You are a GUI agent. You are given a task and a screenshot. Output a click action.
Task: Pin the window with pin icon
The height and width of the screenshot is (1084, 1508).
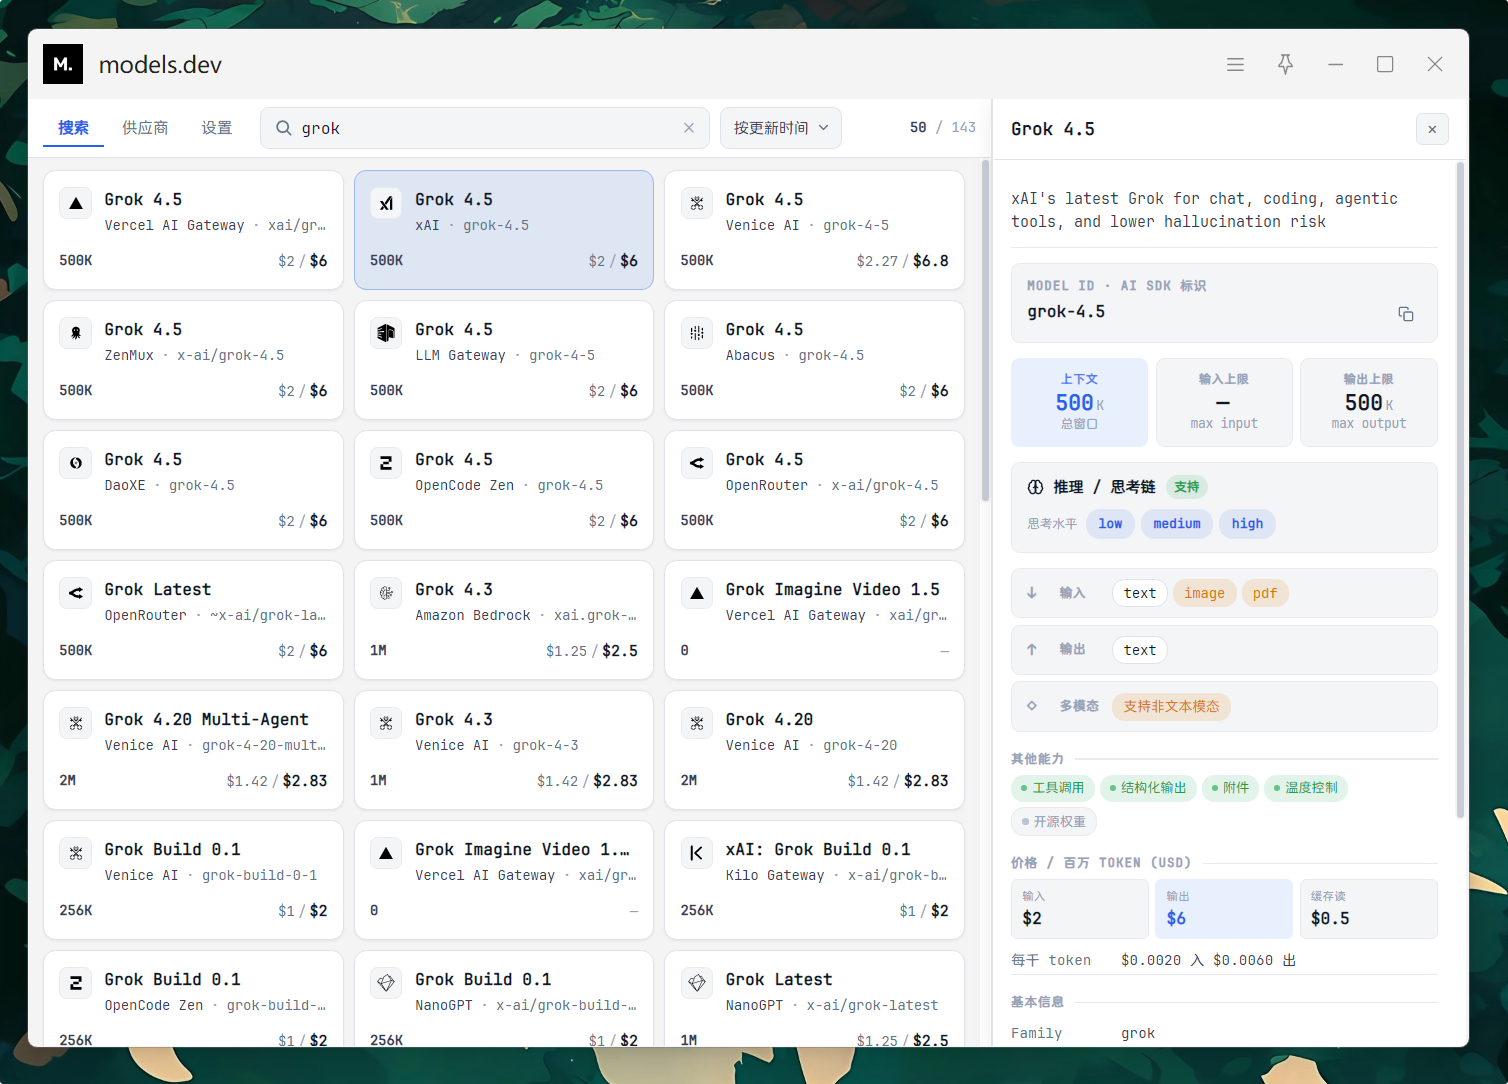coord(1285,64)
